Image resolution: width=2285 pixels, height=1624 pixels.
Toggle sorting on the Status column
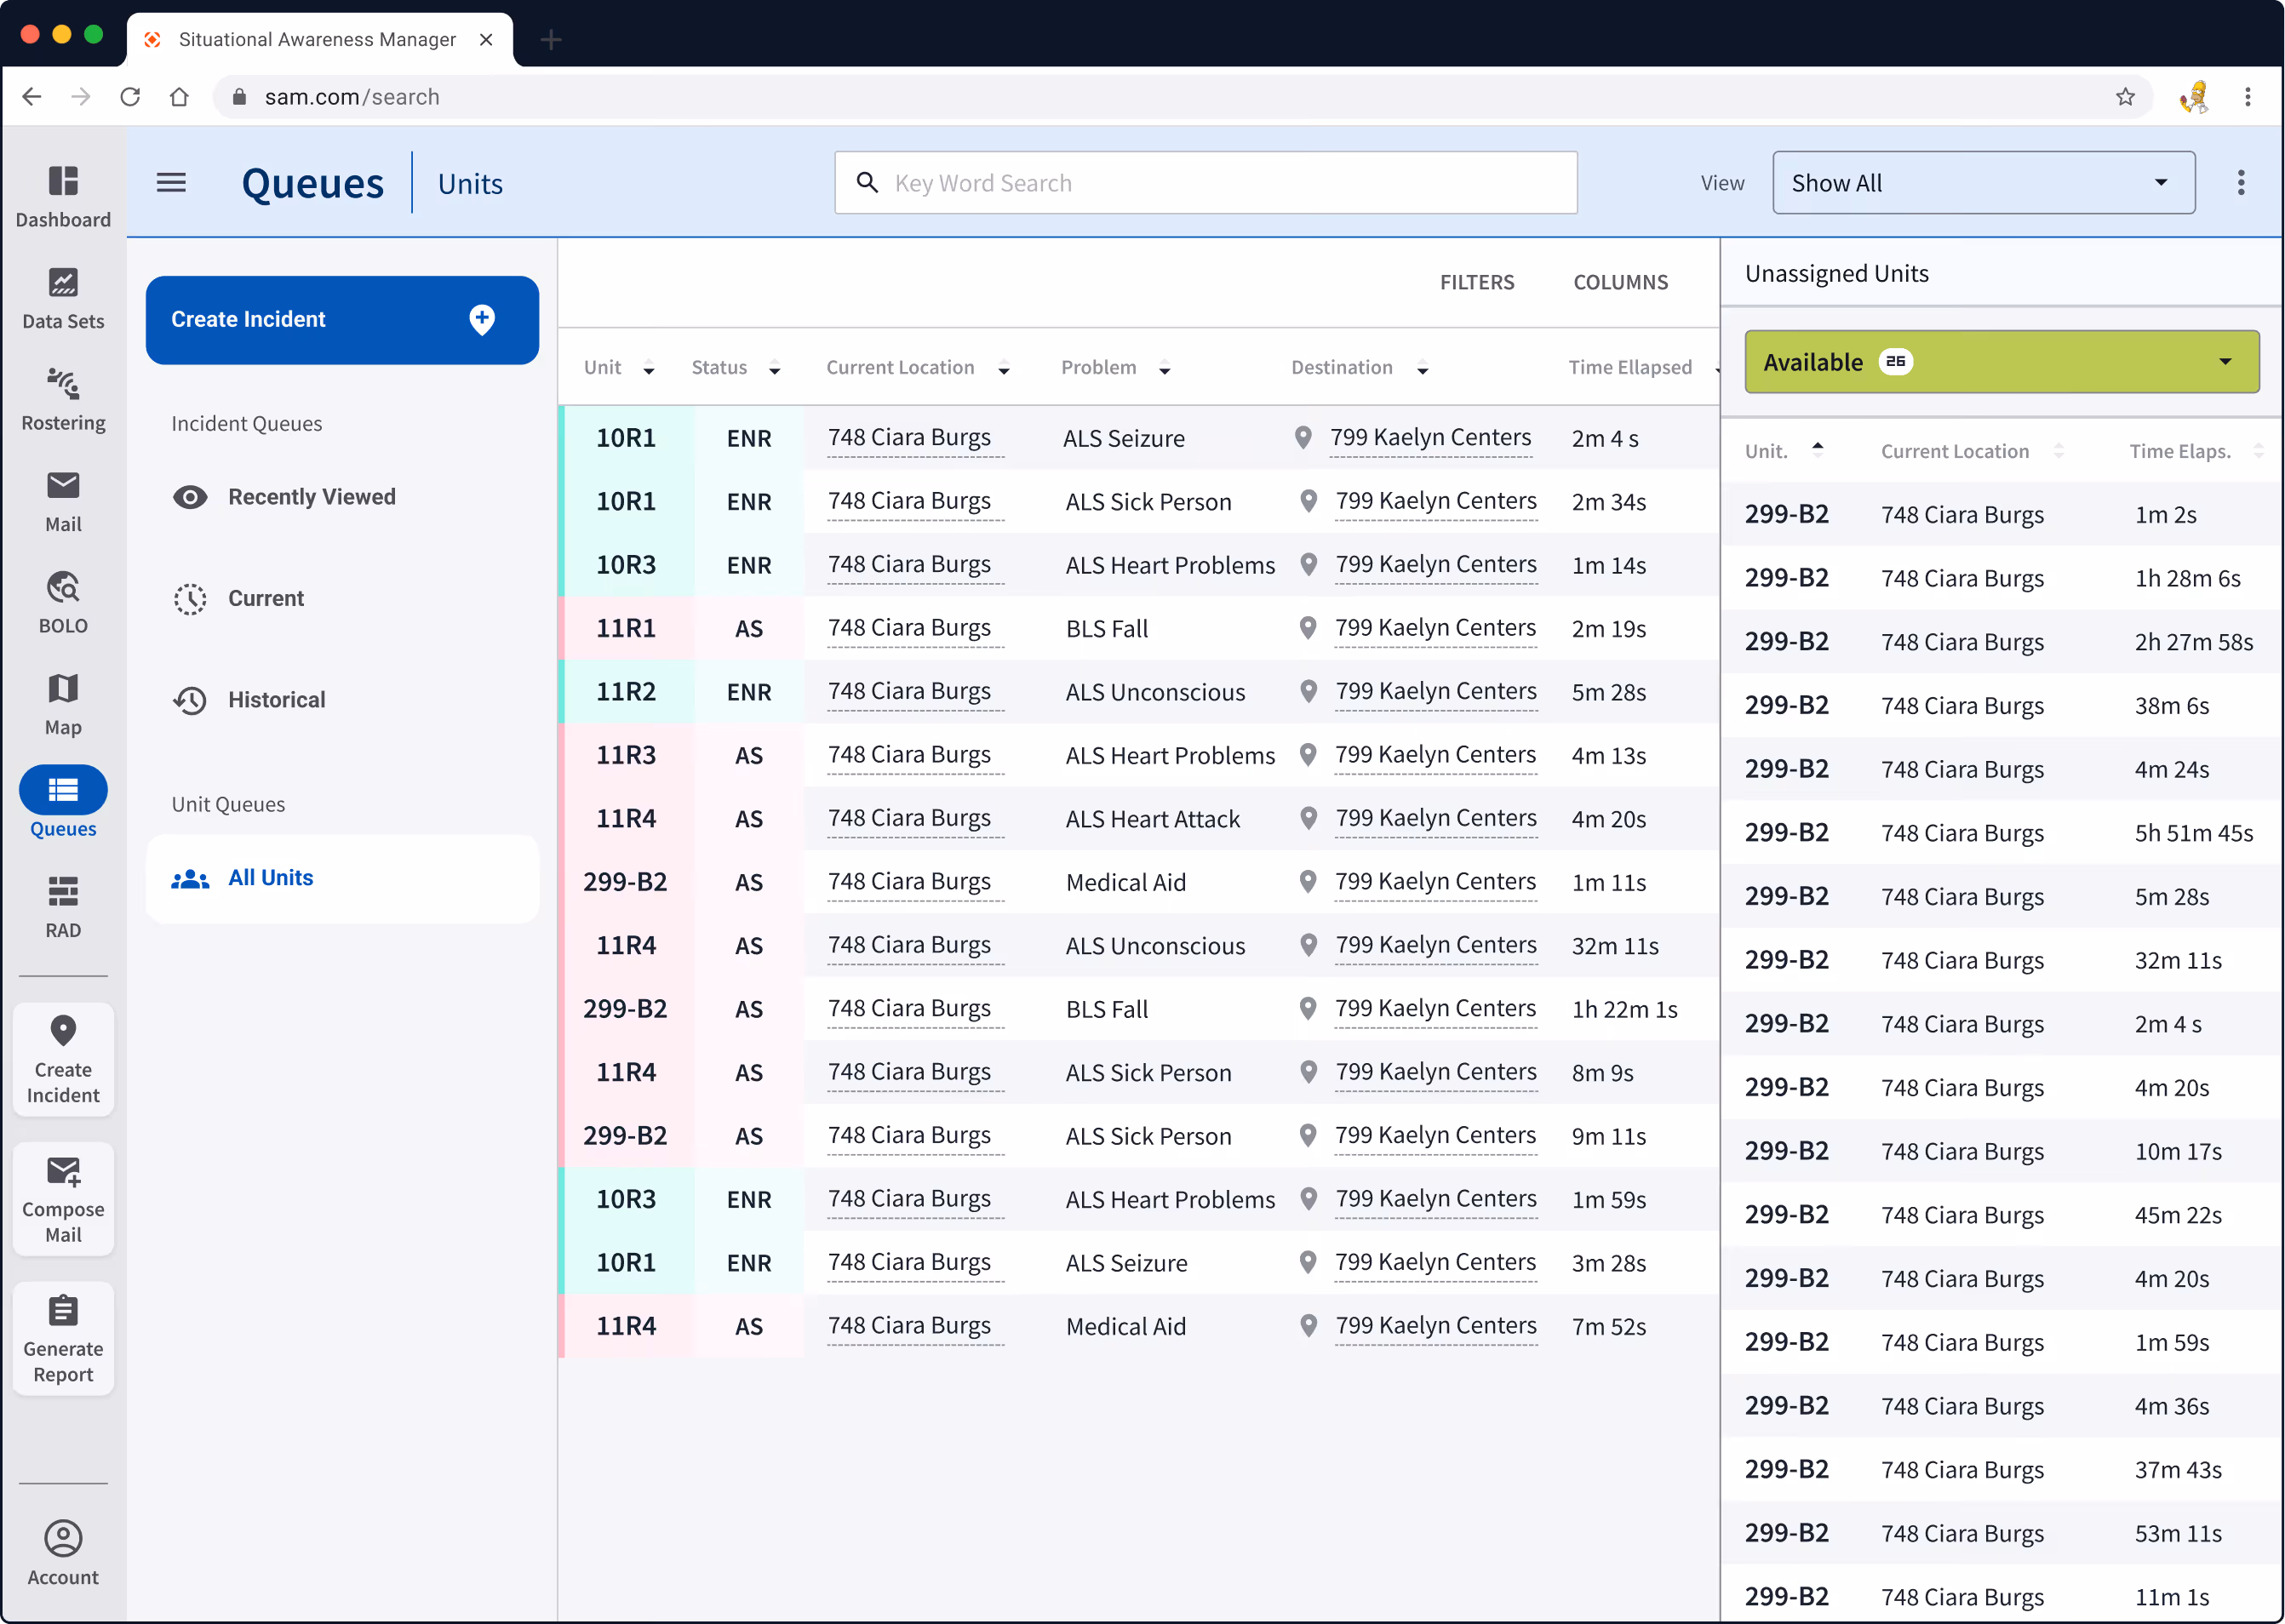[x=775, y=367]
